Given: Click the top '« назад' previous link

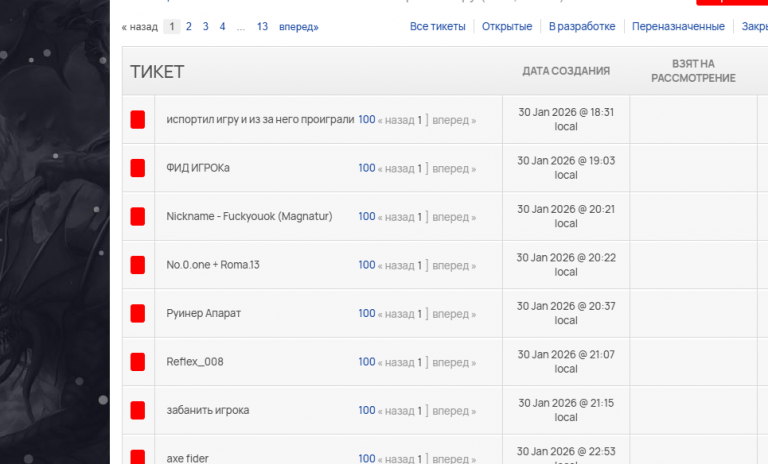Looking at the screenshot, I should (140, 26).
